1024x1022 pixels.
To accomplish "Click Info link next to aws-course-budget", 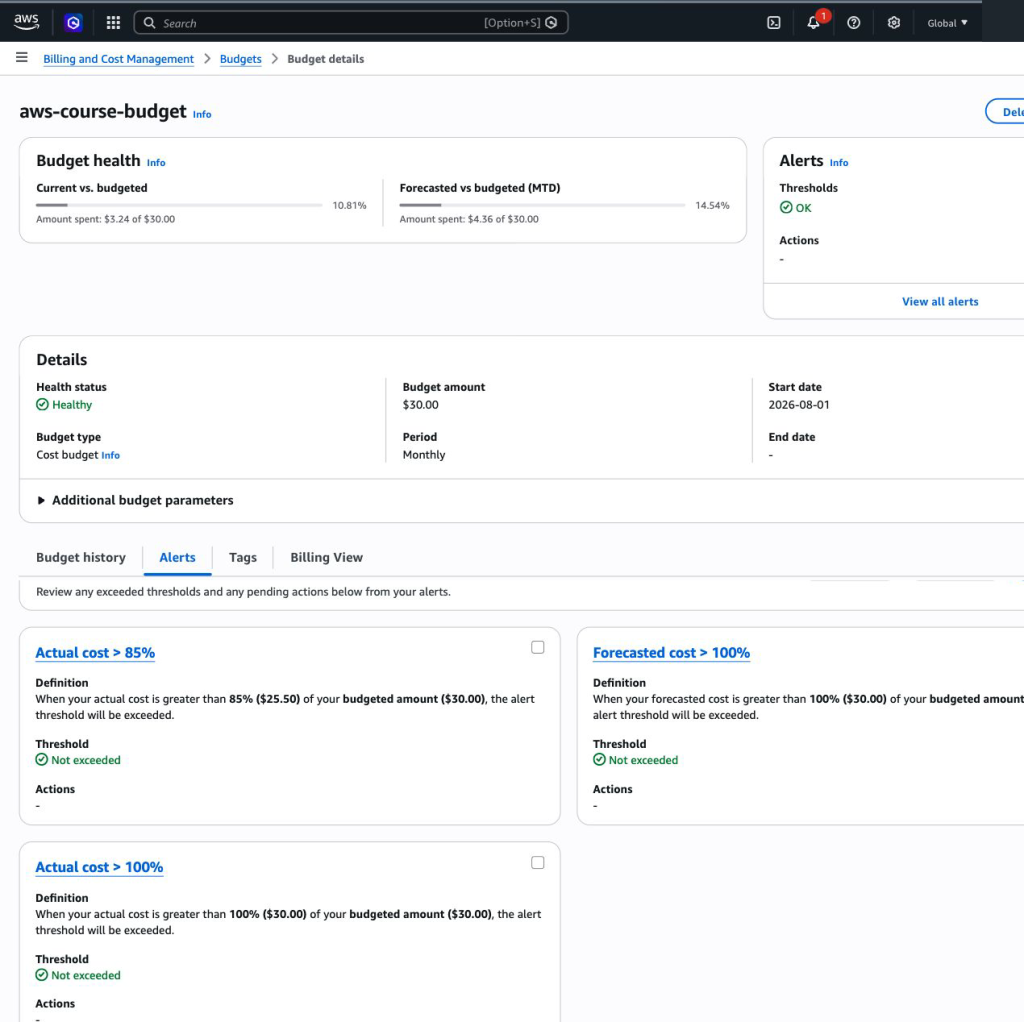I will (202, 114).
